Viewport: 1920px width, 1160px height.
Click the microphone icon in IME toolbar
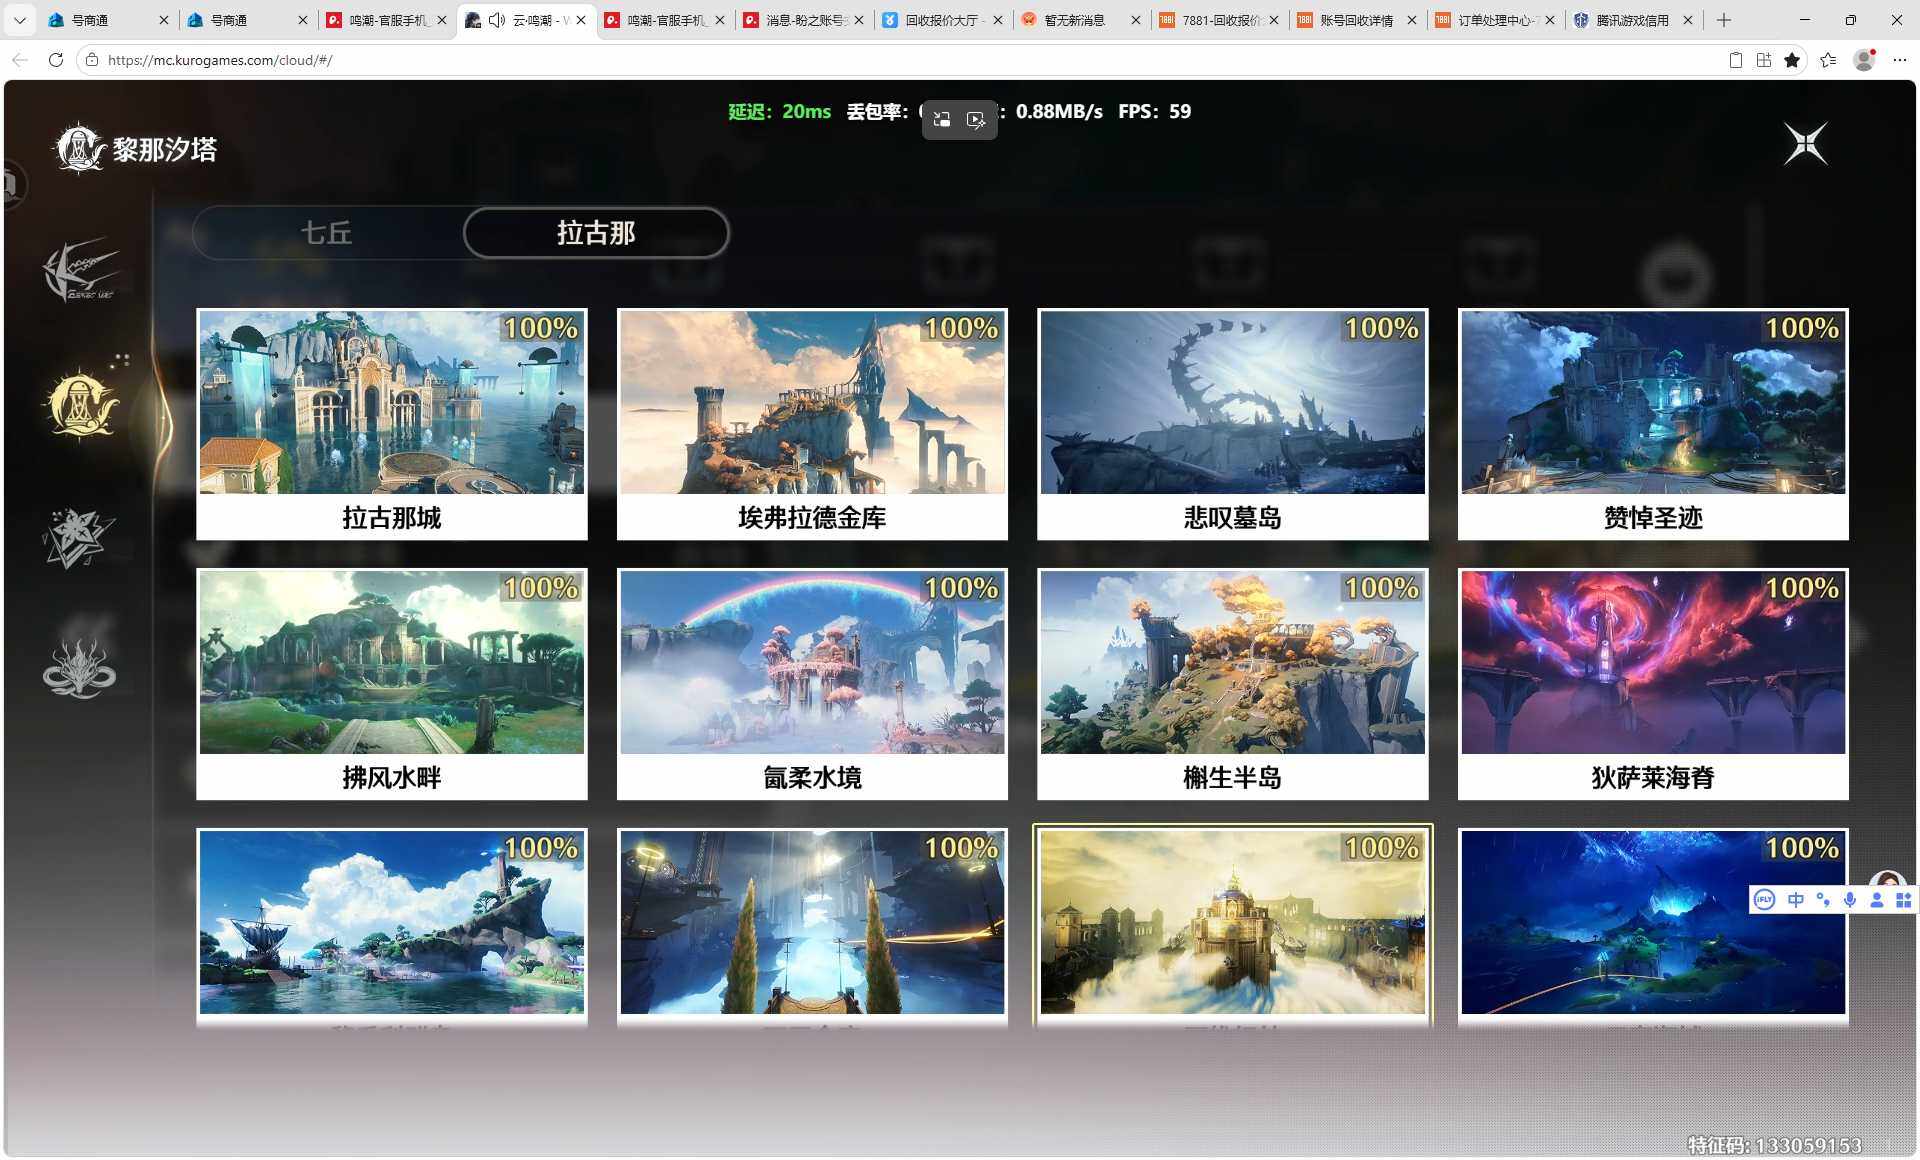pos(1850,900)
